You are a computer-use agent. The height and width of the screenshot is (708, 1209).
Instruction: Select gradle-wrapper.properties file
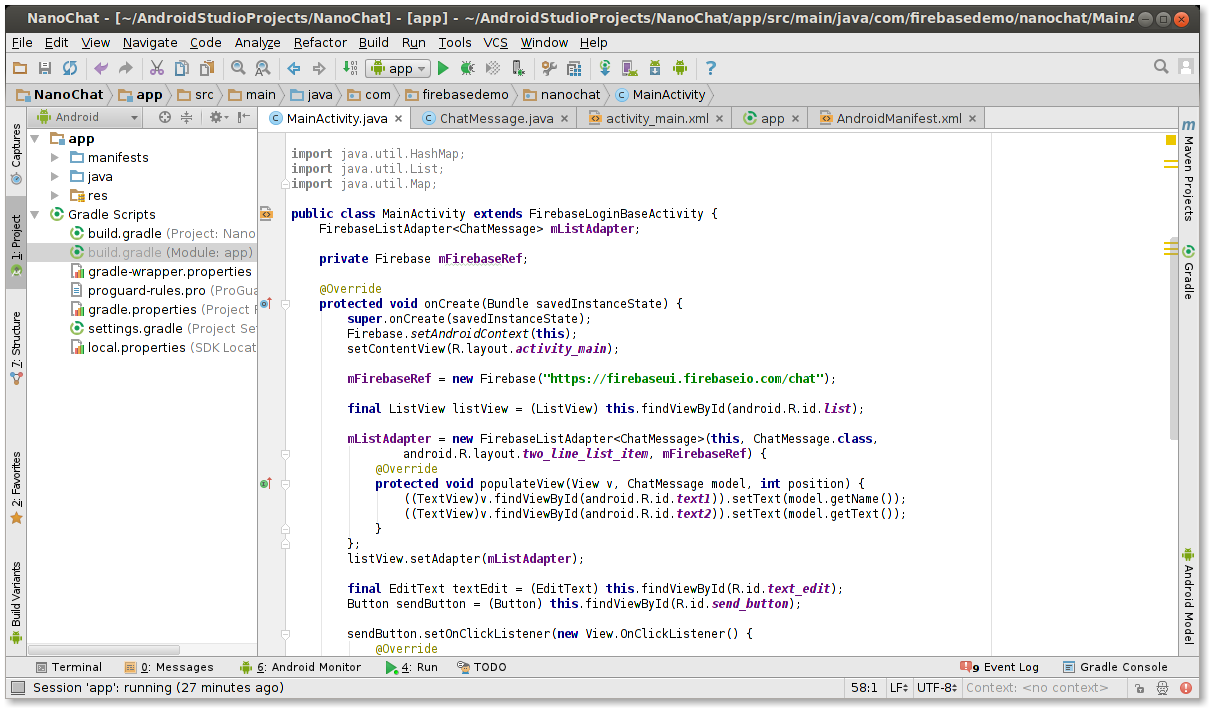[162, 271]
